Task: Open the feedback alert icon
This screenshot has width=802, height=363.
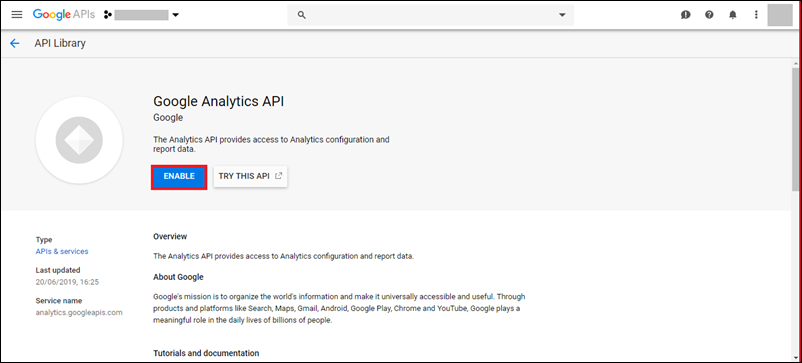Action: pos(685,15)
